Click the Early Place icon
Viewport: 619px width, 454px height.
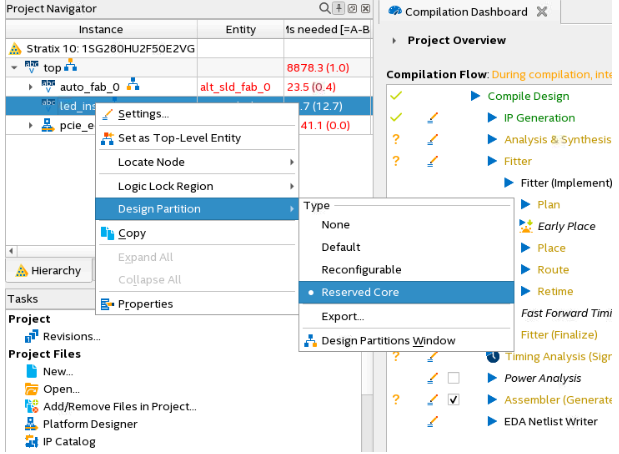tap(526, 226)
